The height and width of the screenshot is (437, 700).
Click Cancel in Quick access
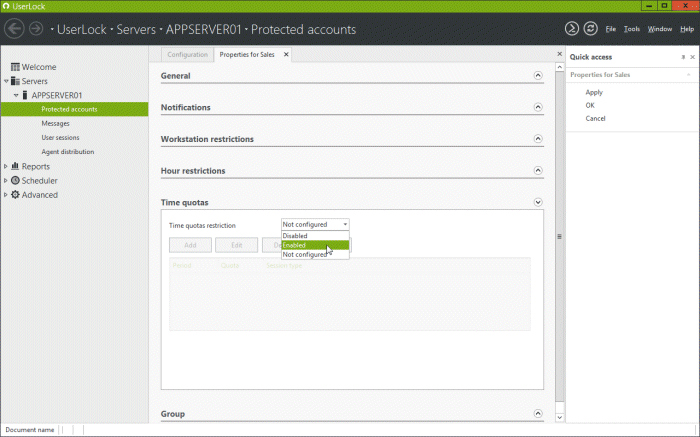tap(595, 118)
